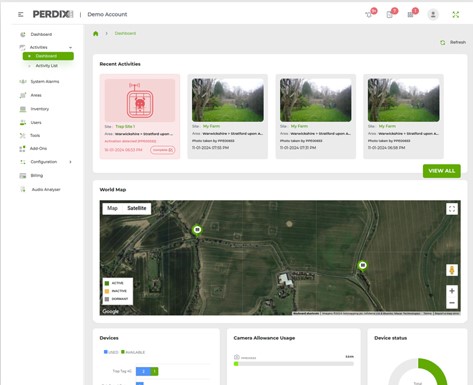This screenshot has height=385, width=473.
Task: Toggle the map fullscreen view icon
Action: 452,209
